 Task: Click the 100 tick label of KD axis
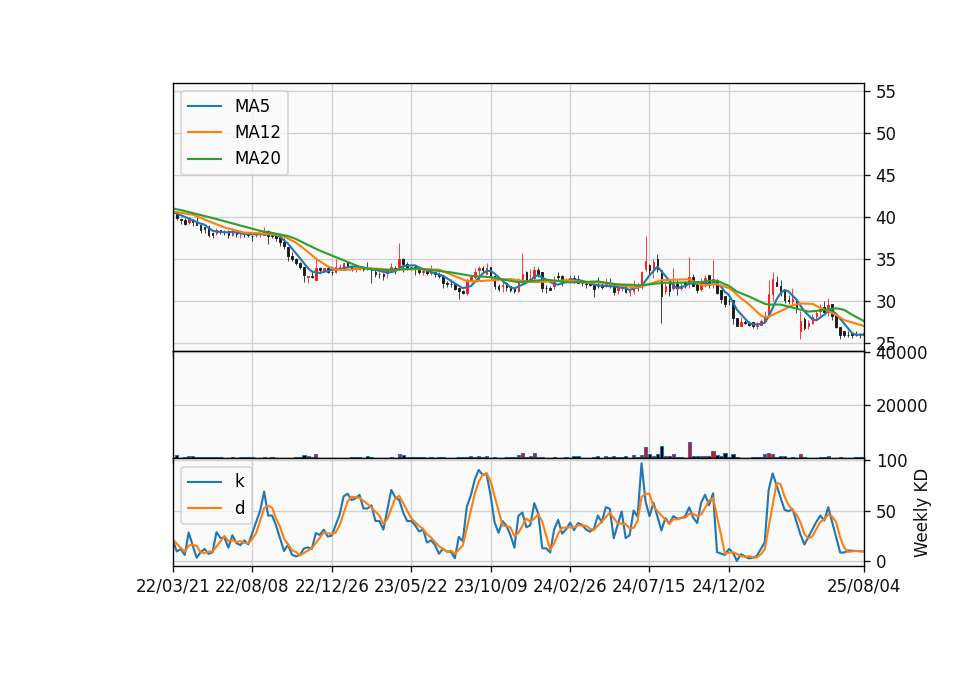point(891,461)
